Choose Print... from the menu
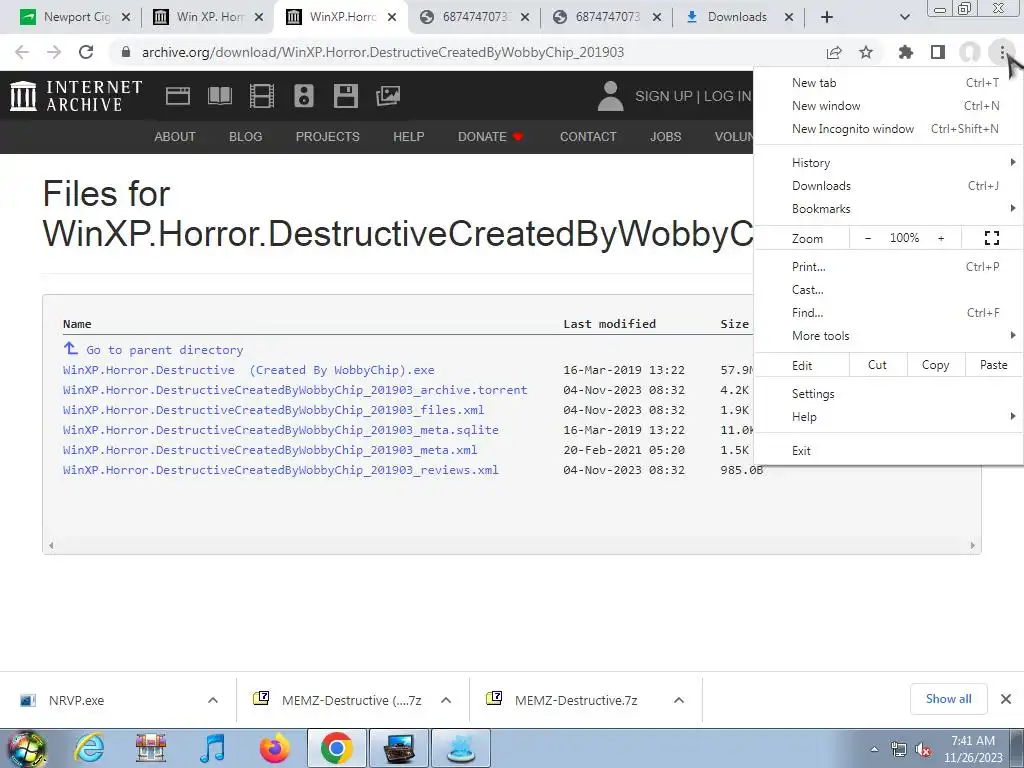This screenshot has height=768, width=1024. (x=888, y=266)
